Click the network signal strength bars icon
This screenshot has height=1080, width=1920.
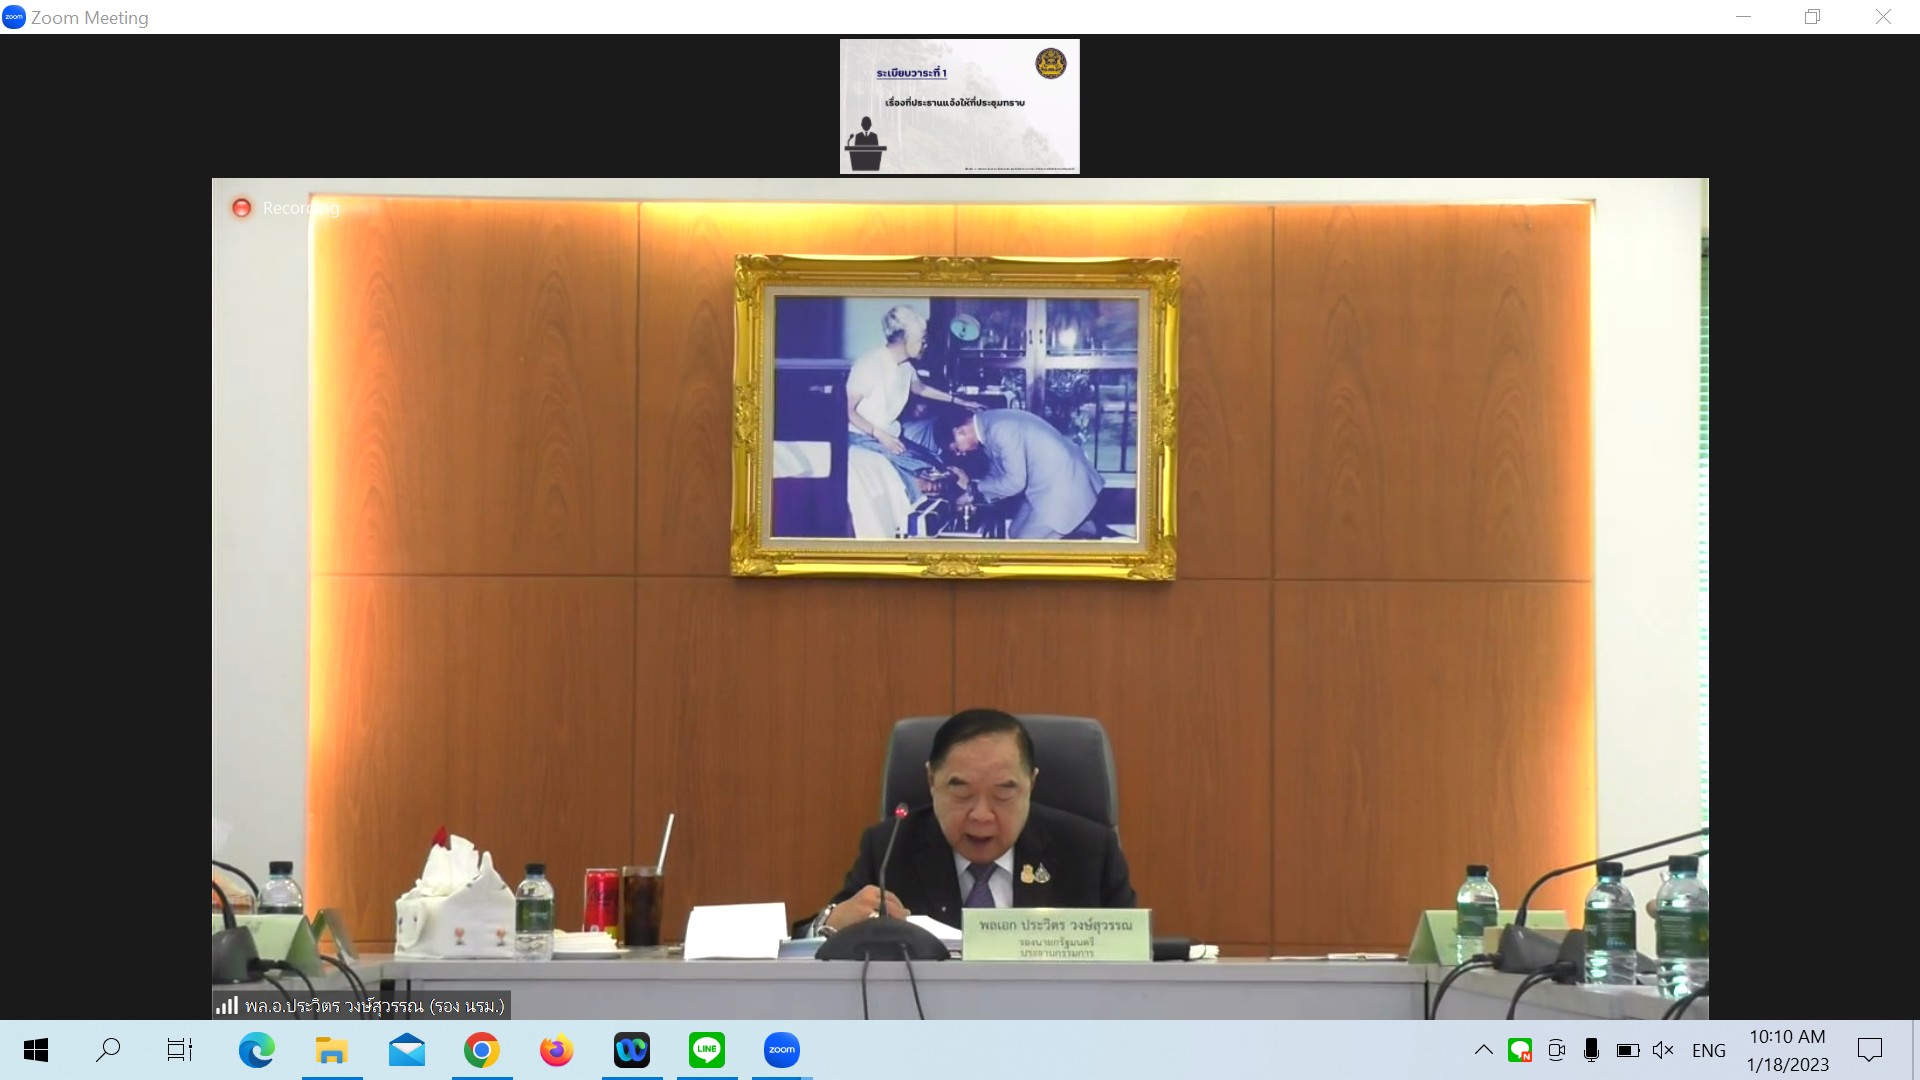click(227, 1005)
